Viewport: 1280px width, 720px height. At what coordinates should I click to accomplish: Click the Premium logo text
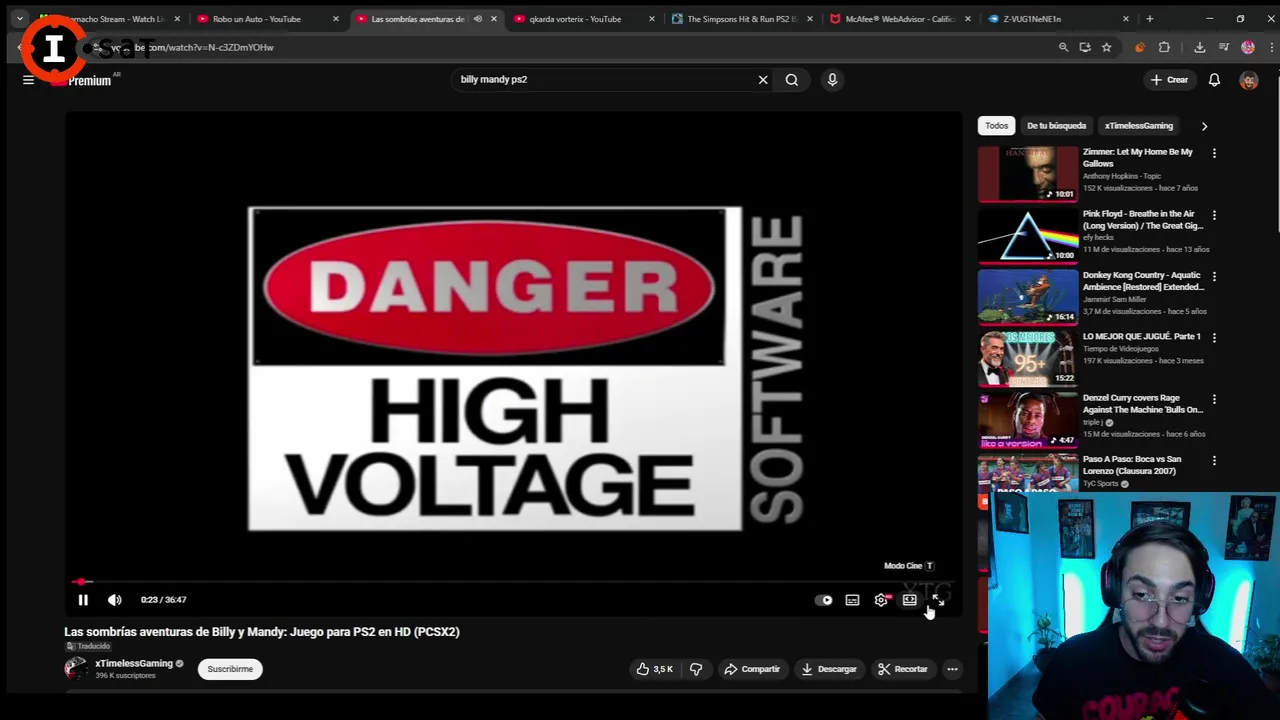[89, 81]
